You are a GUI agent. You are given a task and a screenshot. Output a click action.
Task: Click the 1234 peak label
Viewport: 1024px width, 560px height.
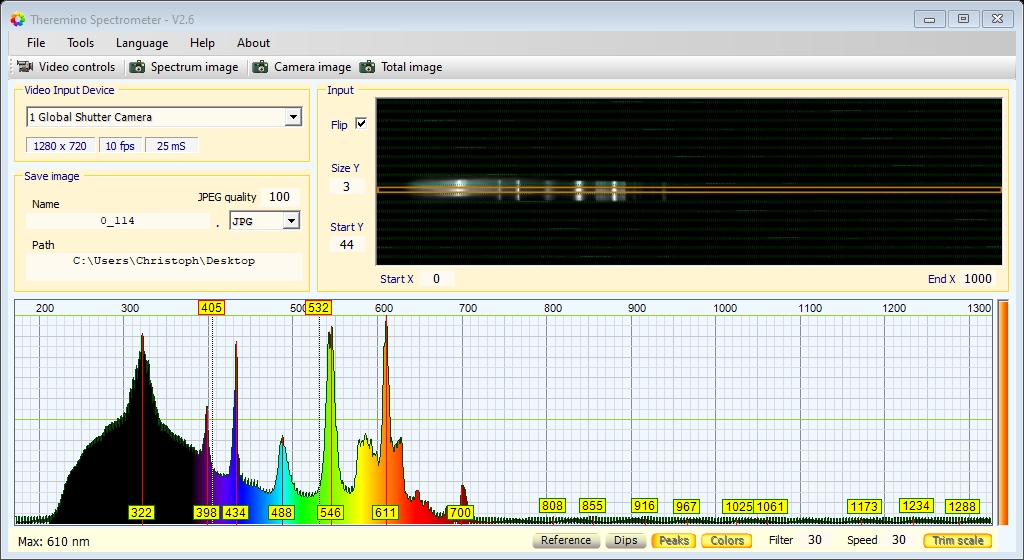tap(916, 505)
